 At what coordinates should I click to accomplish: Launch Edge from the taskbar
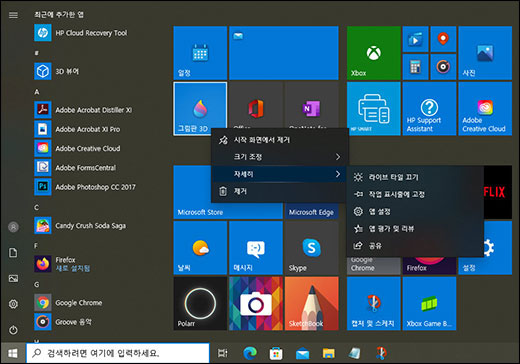click(x=250, y=353)
